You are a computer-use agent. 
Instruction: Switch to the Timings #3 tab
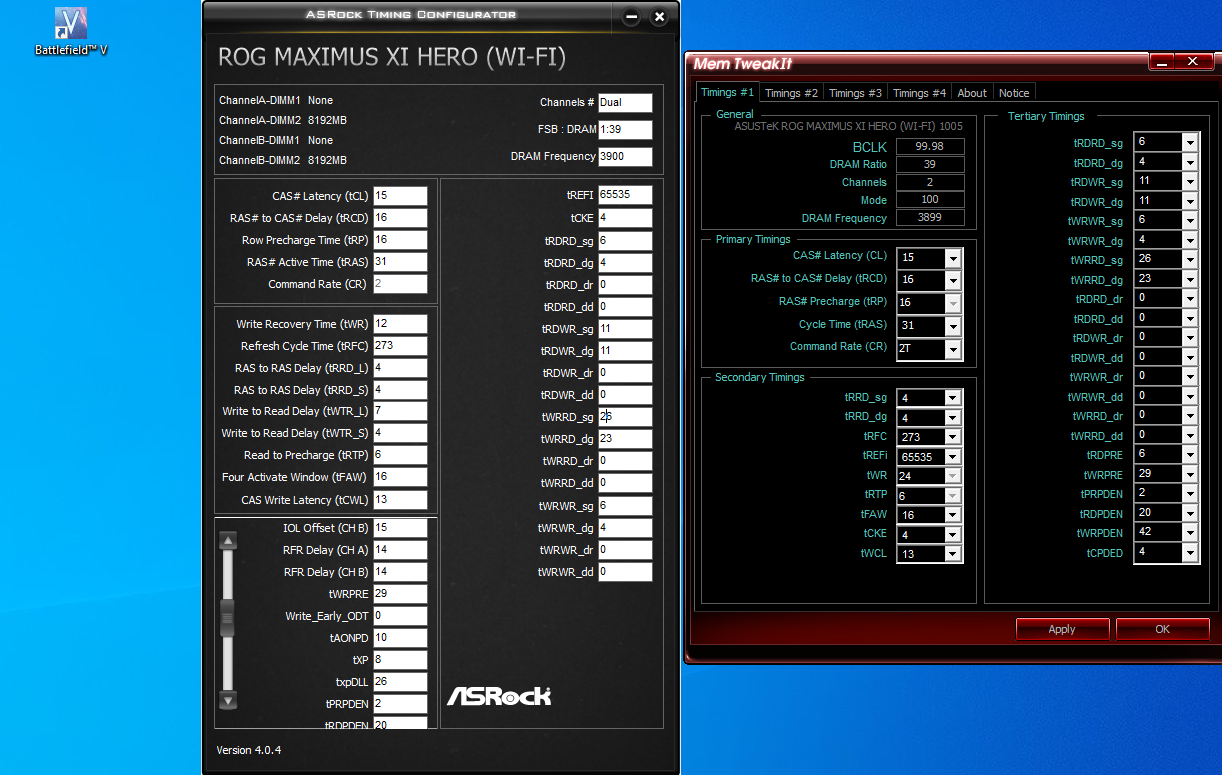pos(855,93)
